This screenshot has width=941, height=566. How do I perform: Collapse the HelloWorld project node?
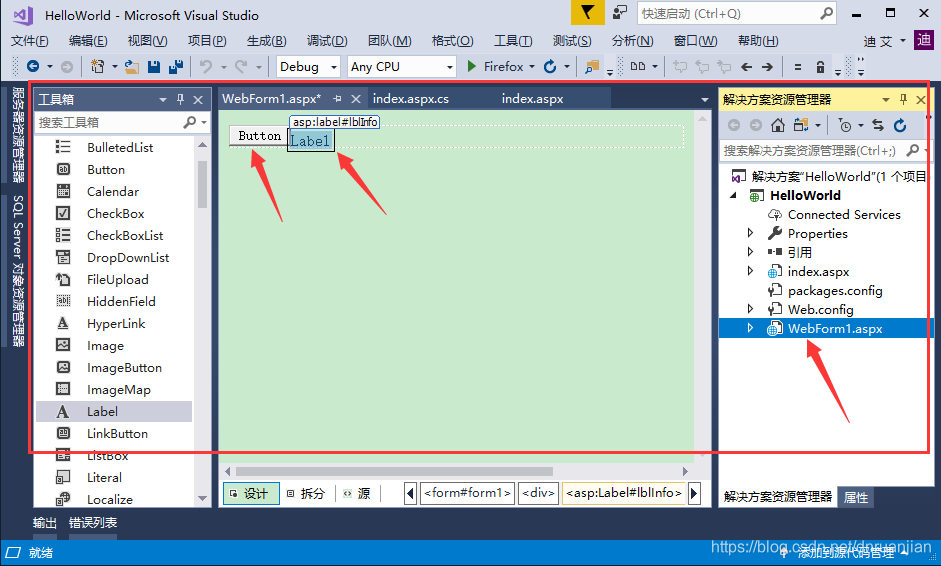click(x=733, y=195)
